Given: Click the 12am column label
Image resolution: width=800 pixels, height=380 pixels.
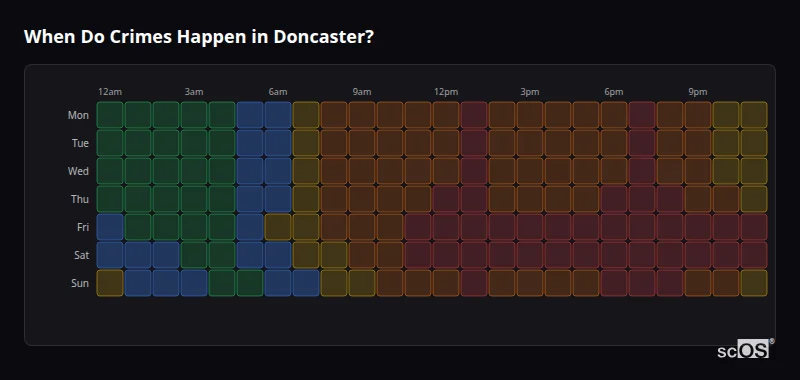Looking at the screenshot, I should point(110,92).
